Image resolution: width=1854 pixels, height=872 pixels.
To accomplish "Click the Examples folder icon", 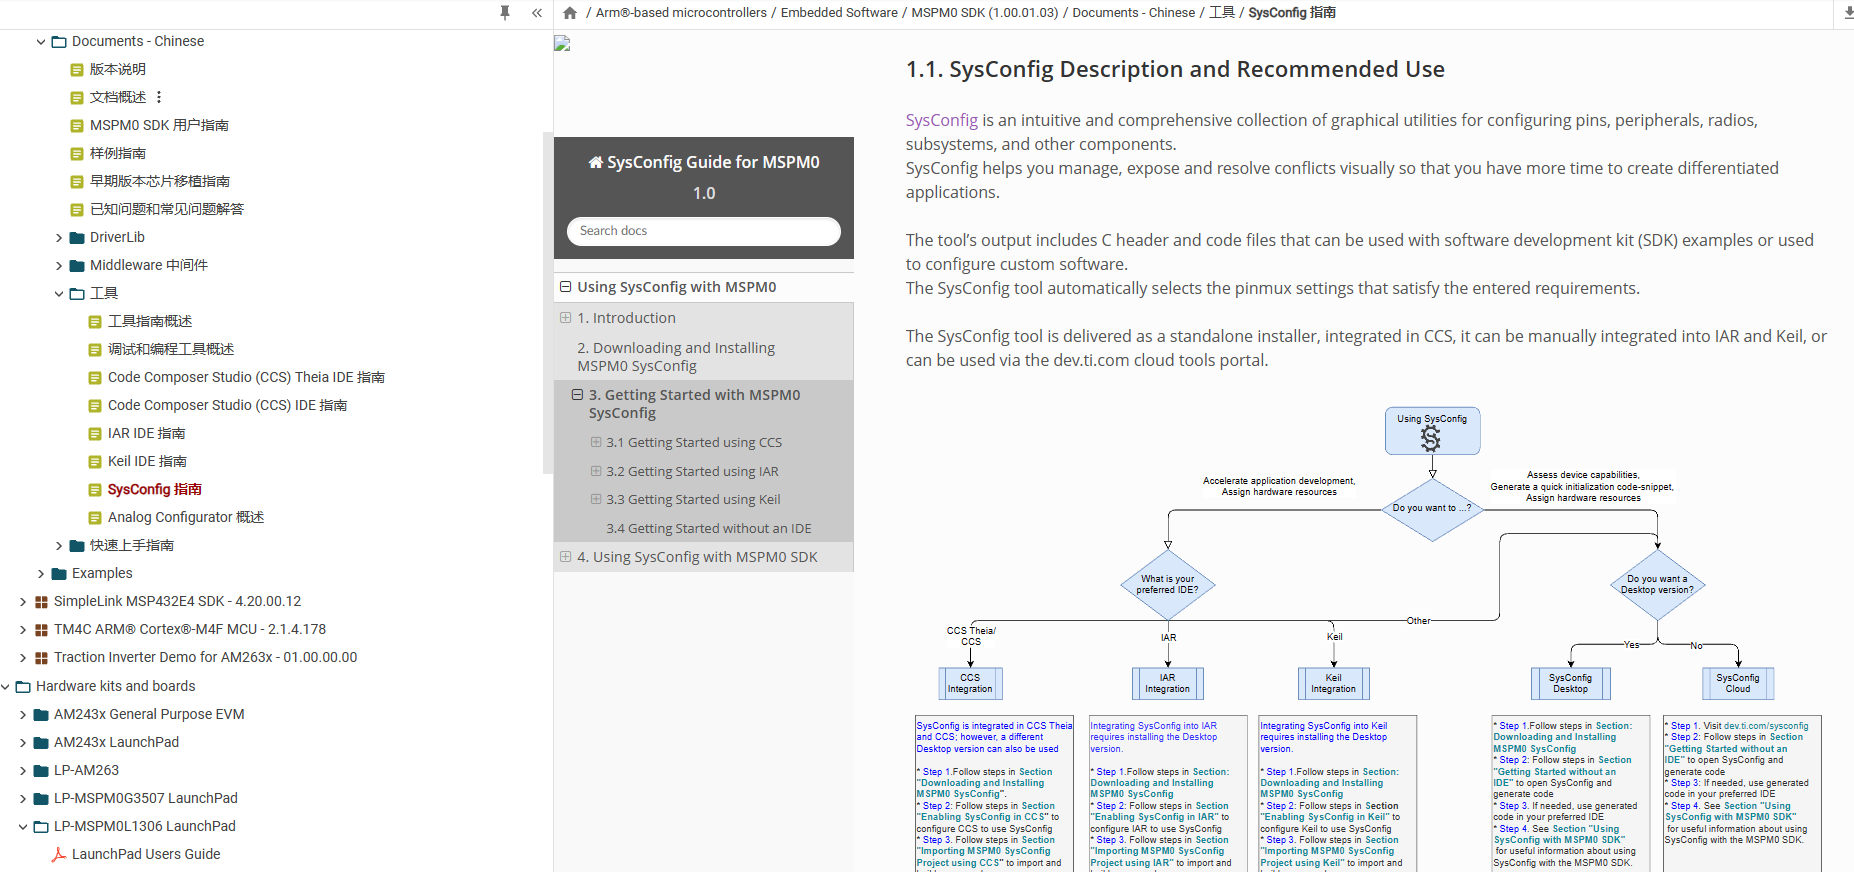I will (x=59, y=574).
